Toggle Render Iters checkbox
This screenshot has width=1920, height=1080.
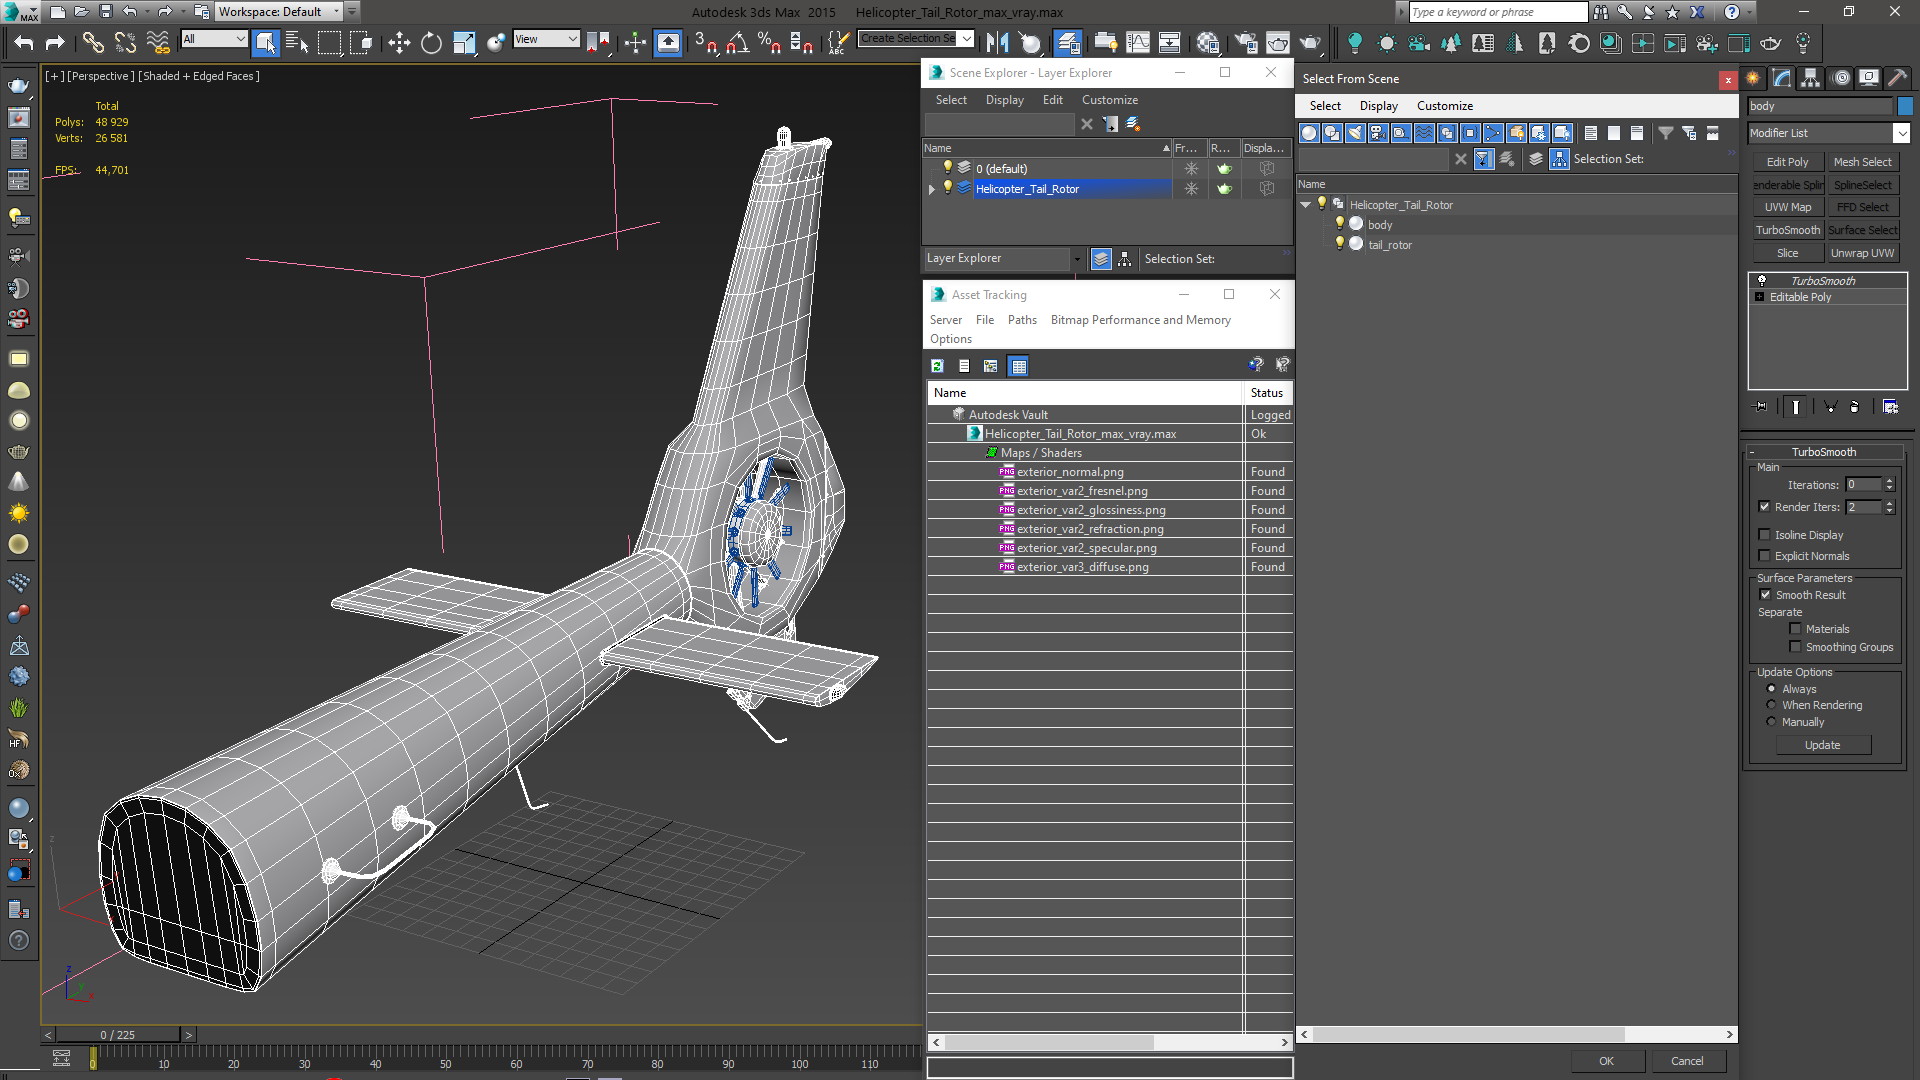[1764, 507]
